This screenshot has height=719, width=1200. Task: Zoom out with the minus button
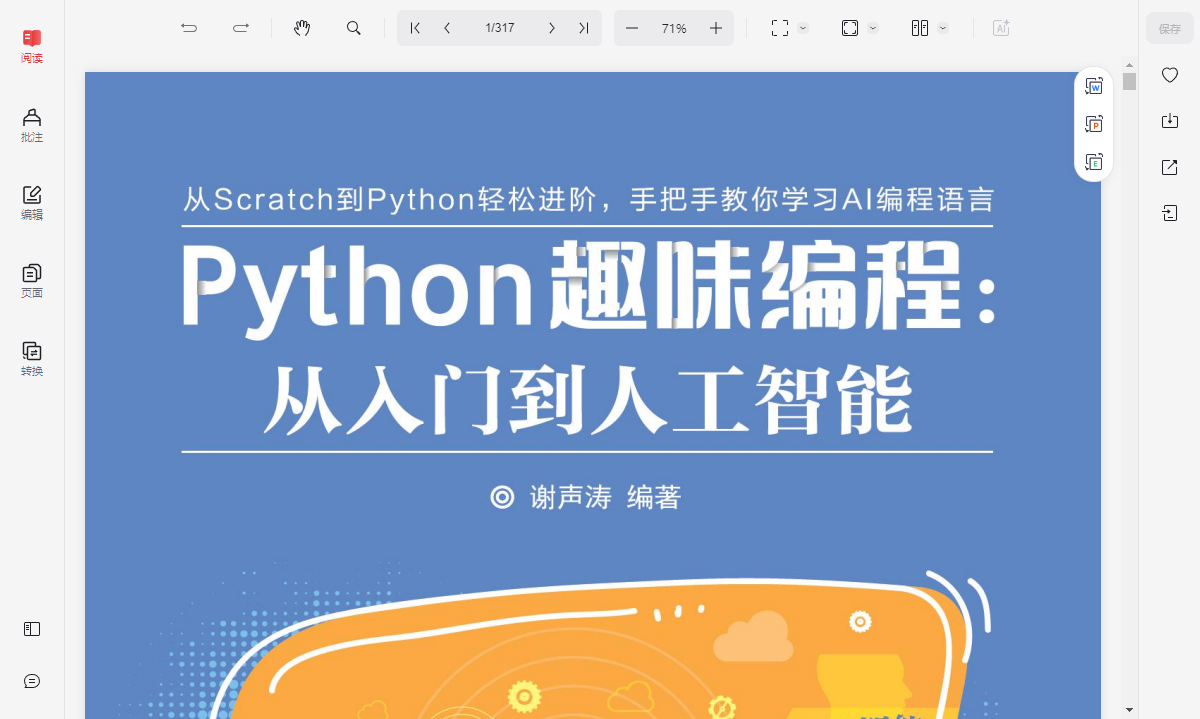632,28
